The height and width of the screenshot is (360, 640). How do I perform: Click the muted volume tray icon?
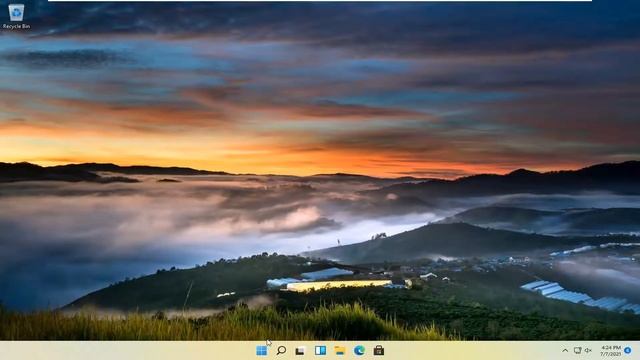tap(588, 351)
